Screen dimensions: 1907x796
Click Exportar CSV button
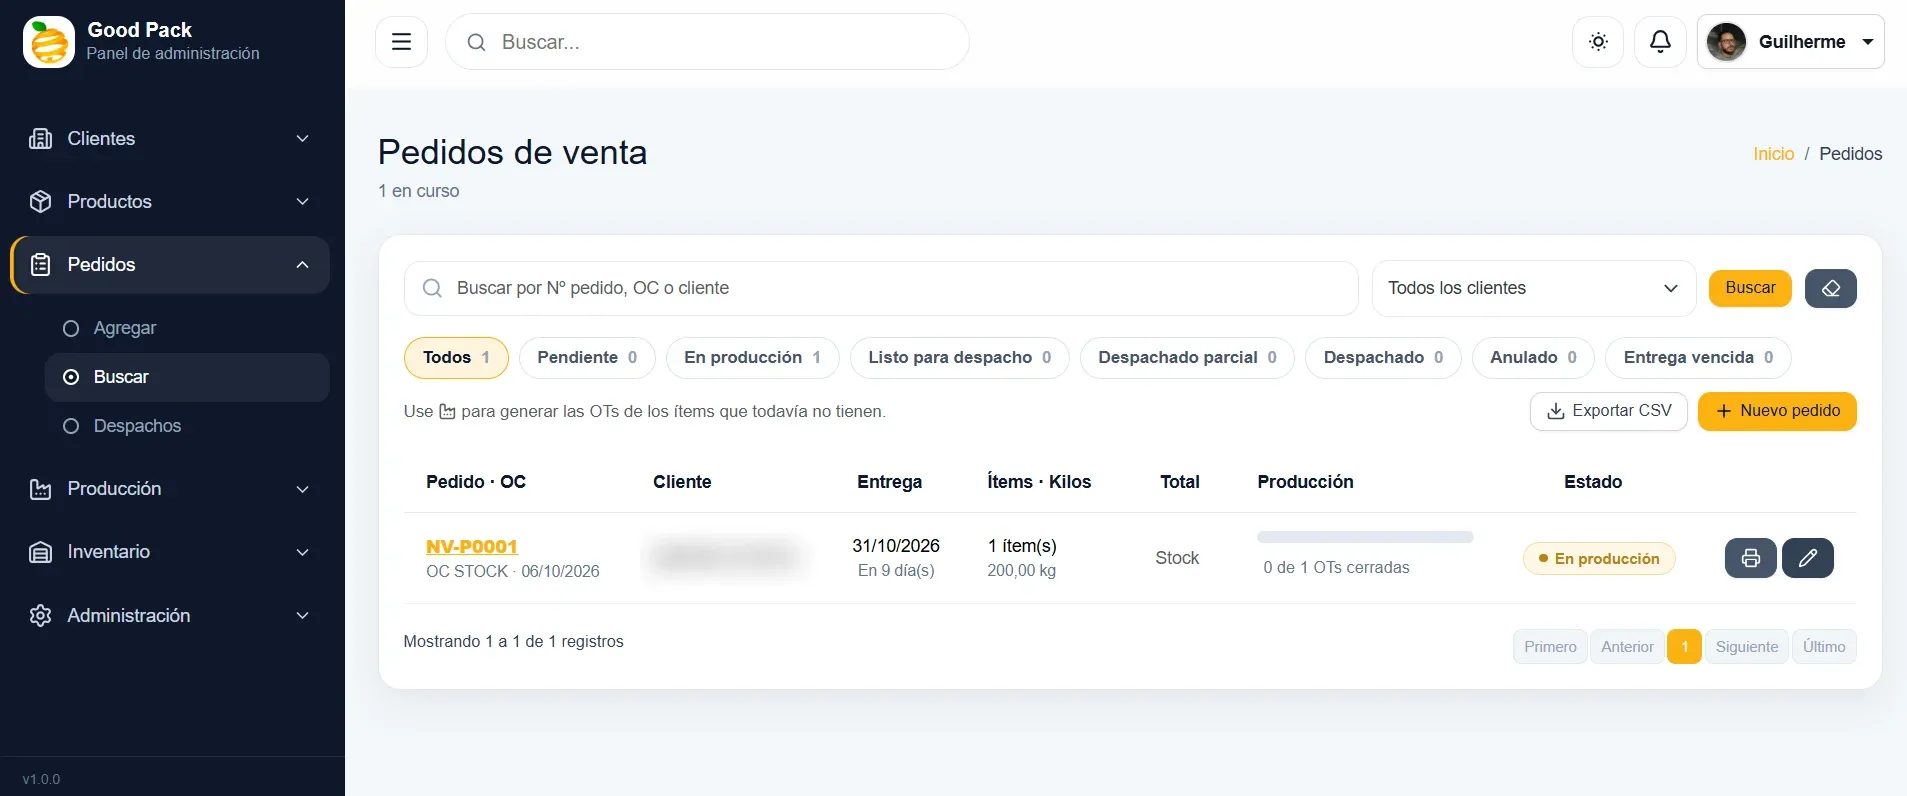[x=1608, y=411]
